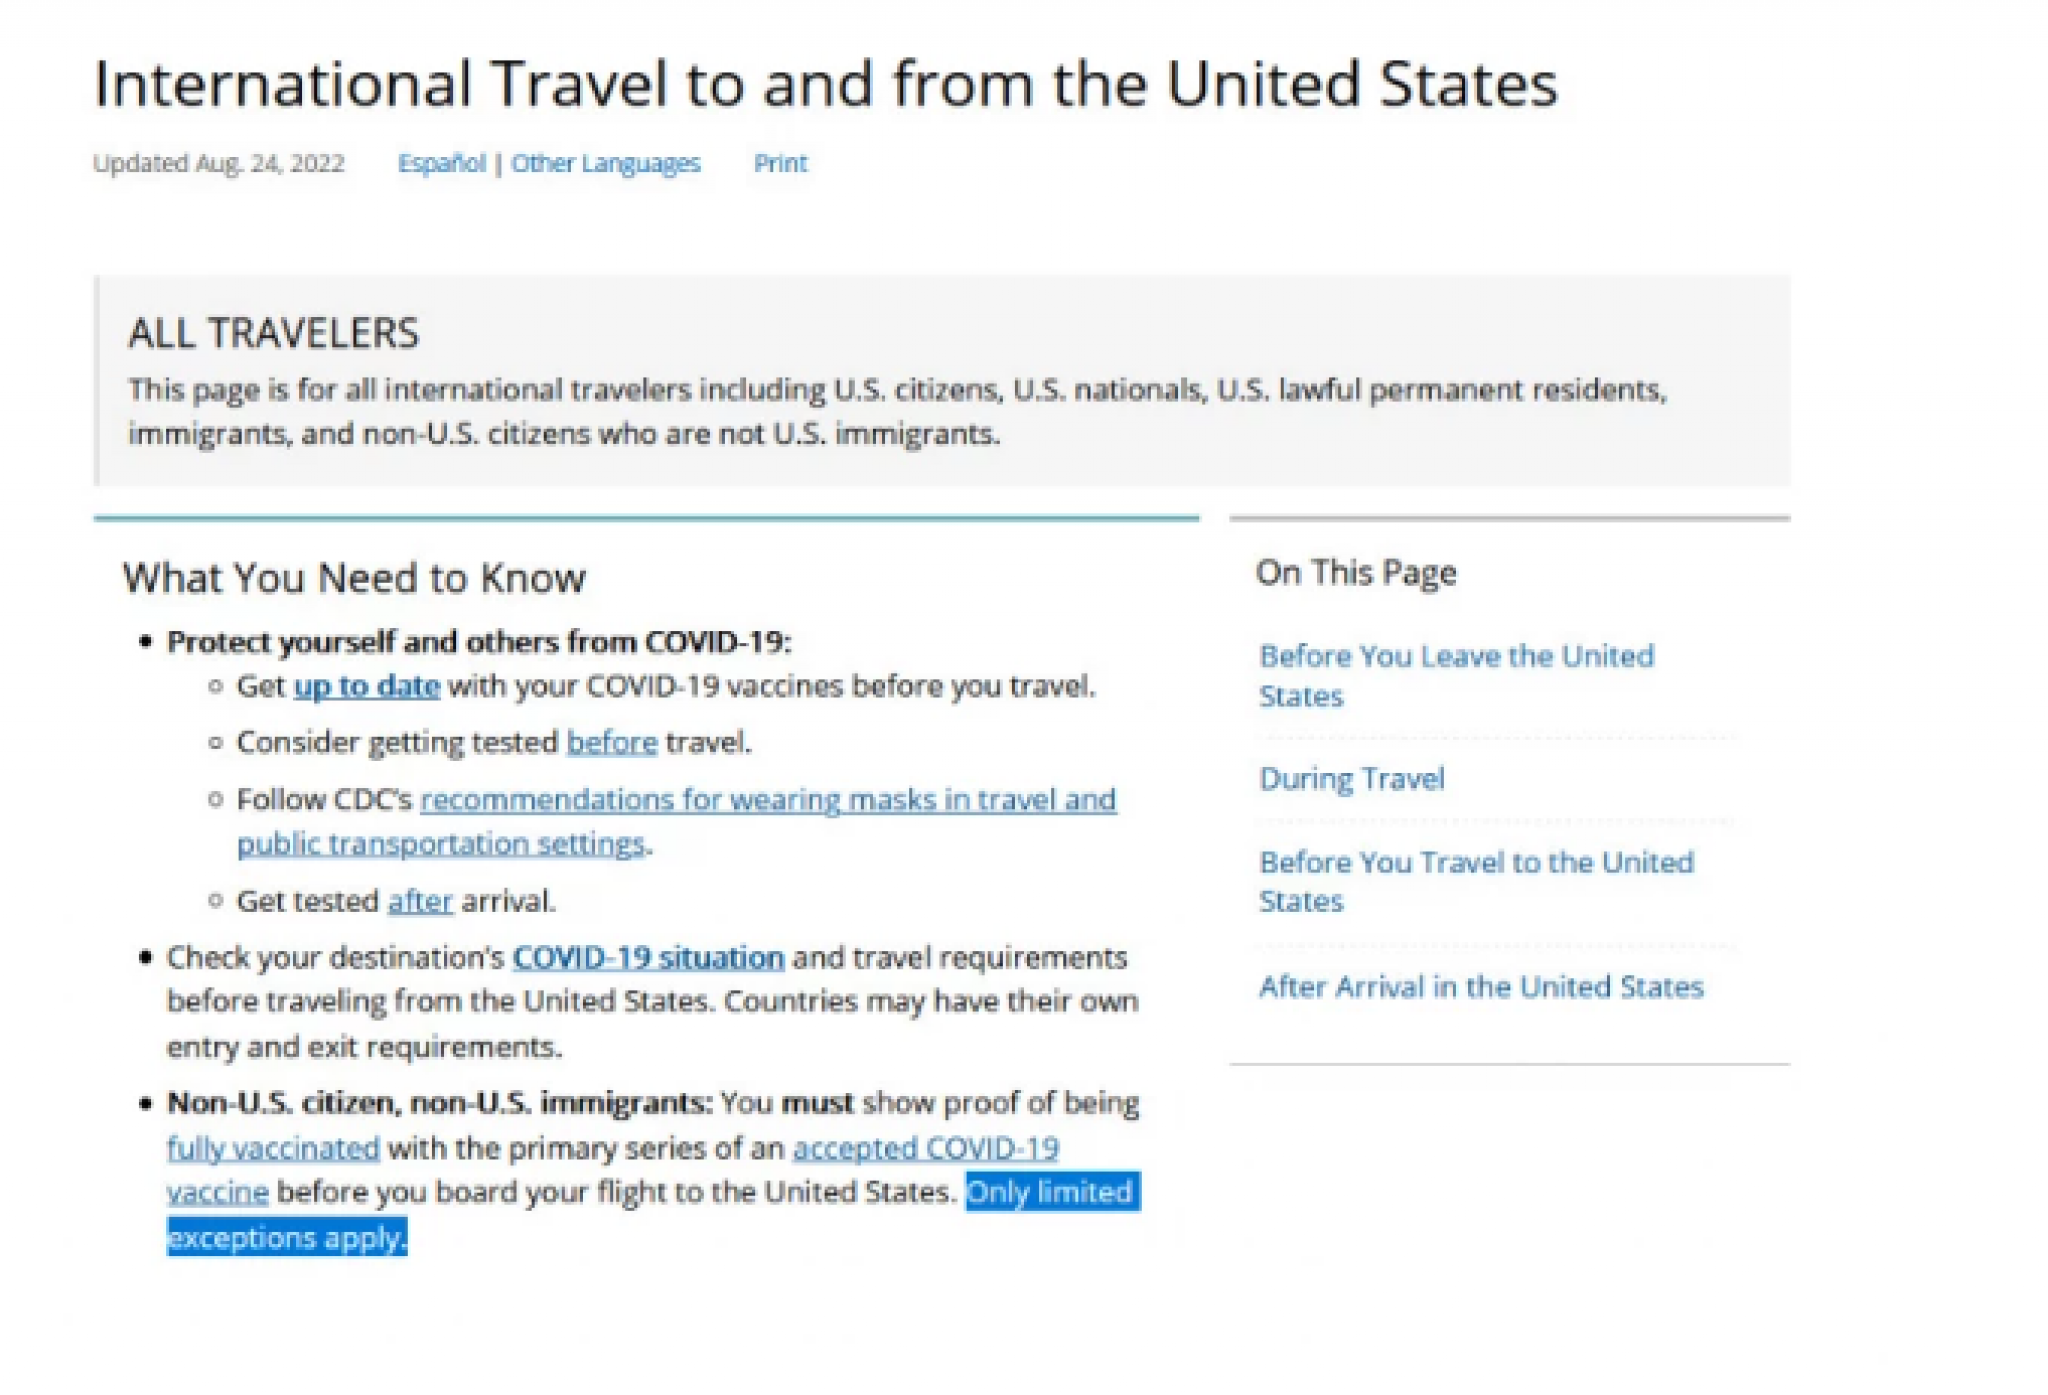Open the "up to date" vaccines link

click(x=366, y=686)
